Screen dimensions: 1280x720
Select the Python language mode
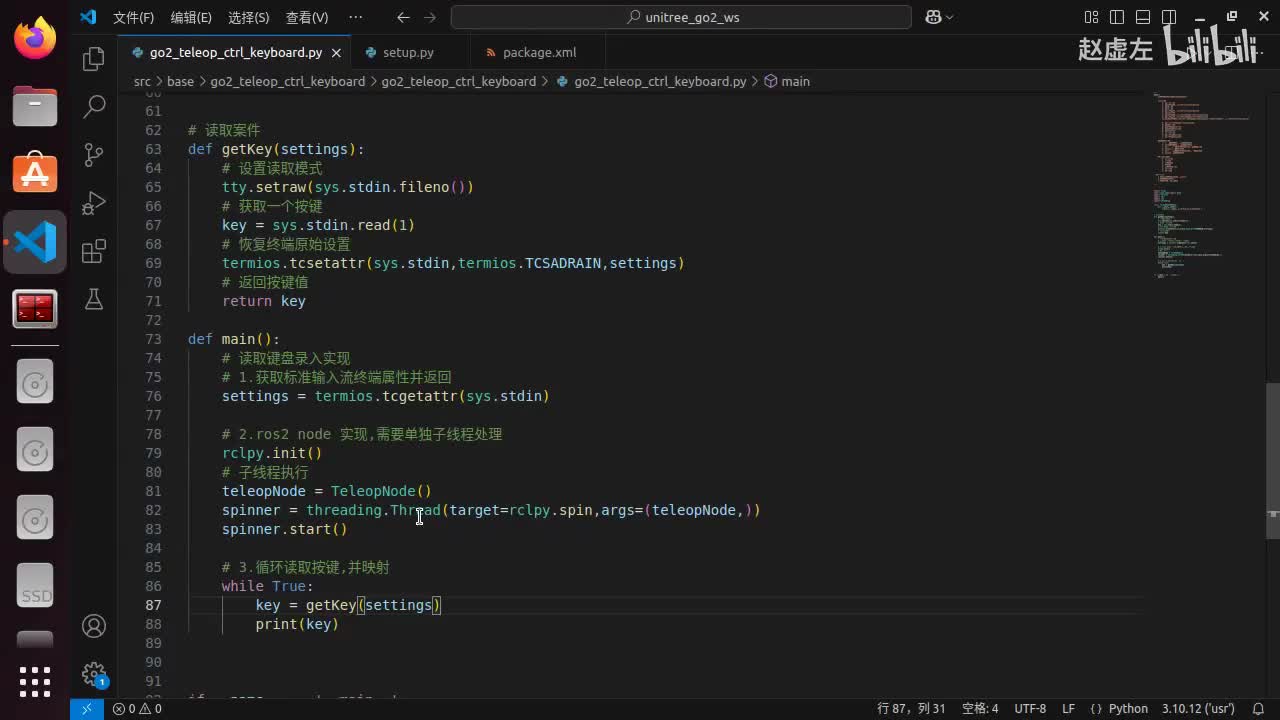click(x=1119, y=709)
